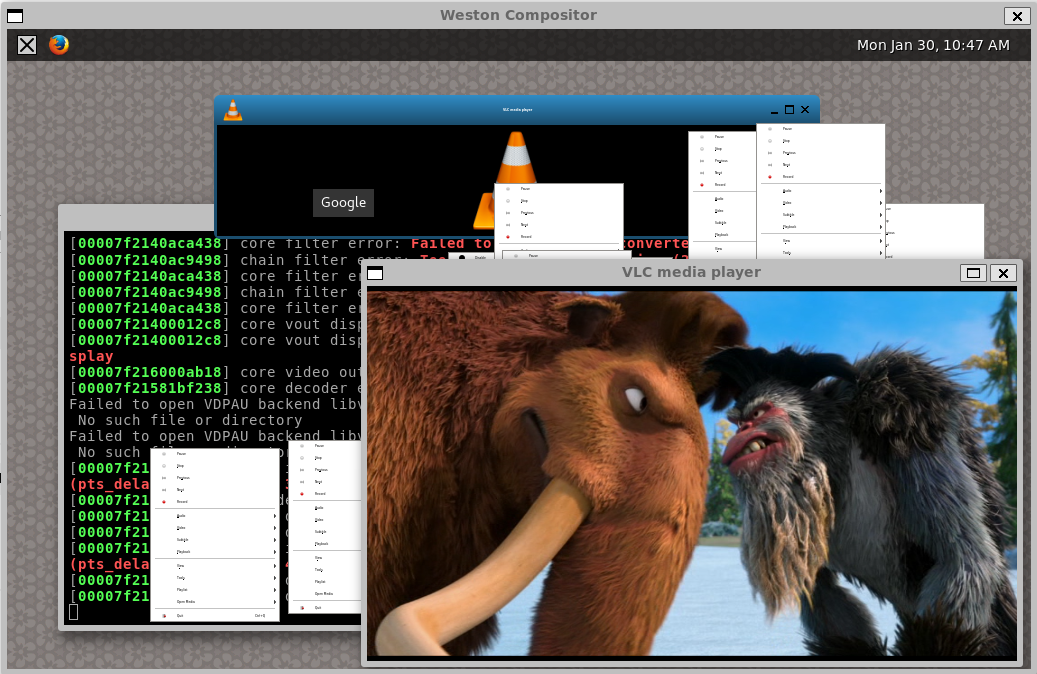The width and height of the screenshot is (1037, 674).
Task: Minimize the blue VLC media player window
Action: pyautogui.click(x=774, y=110)
